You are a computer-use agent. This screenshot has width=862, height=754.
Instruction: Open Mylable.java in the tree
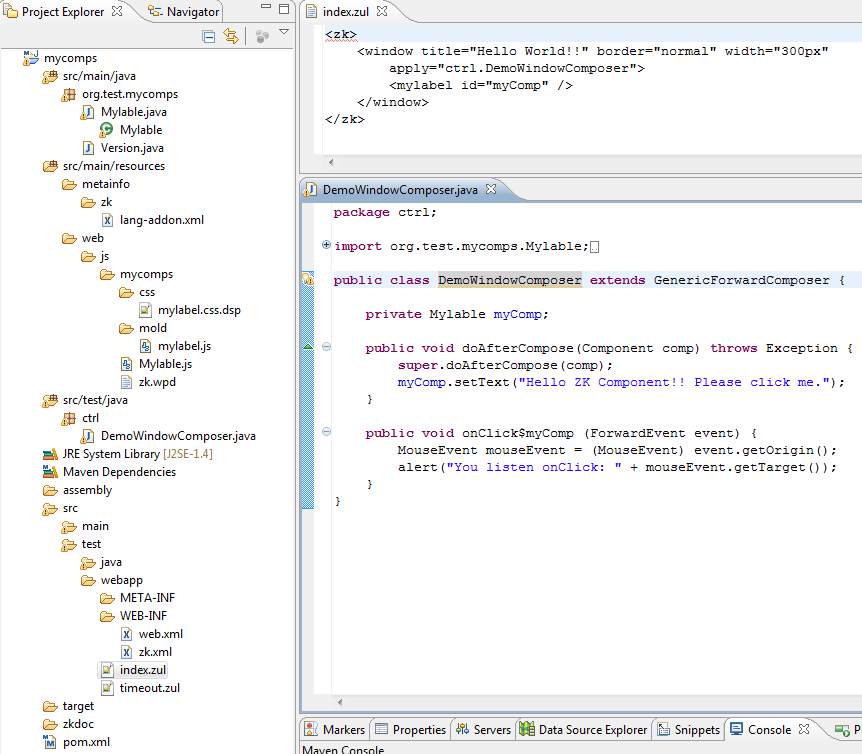pos(134,112)
